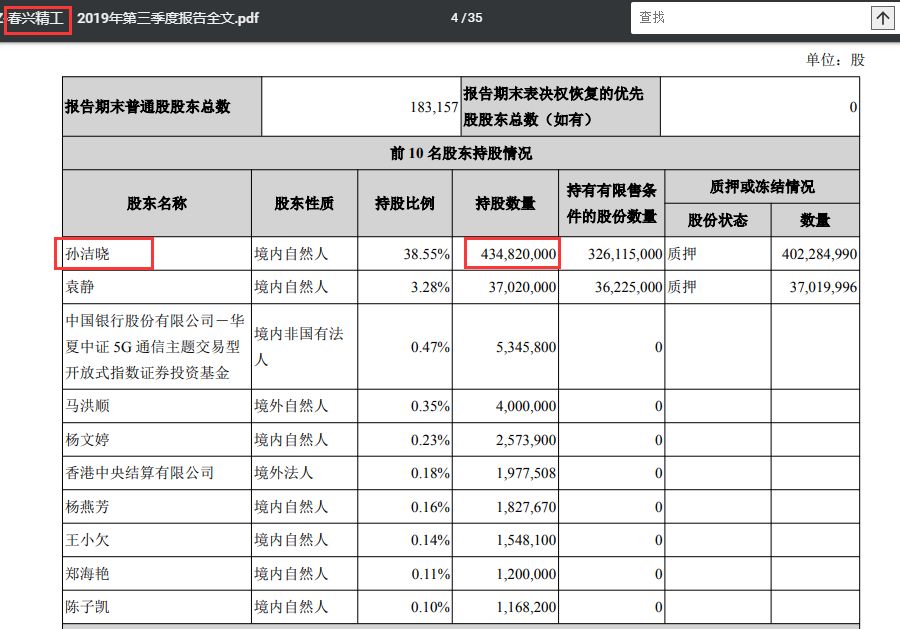Click the 查找 search input field
Image resolution: width=900 pixels, height=629 pixels.
coord(750,18)
